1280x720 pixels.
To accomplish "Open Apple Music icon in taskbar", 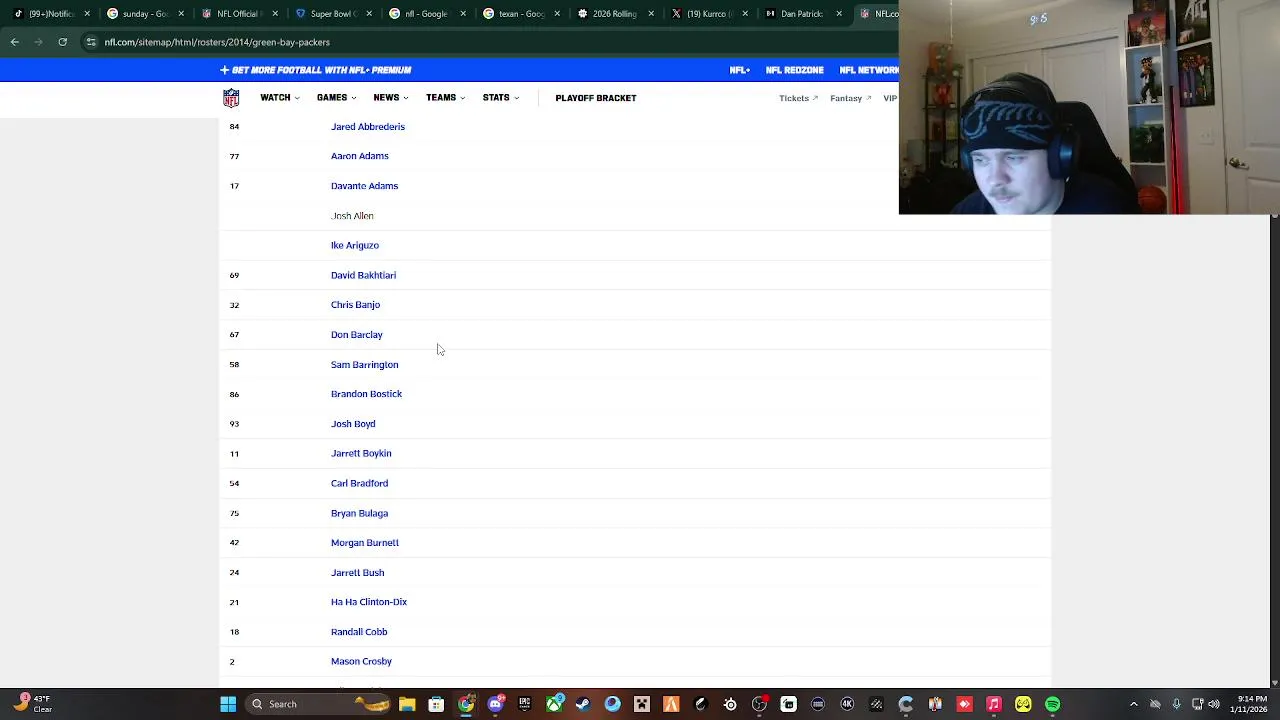I will [993, 704].
